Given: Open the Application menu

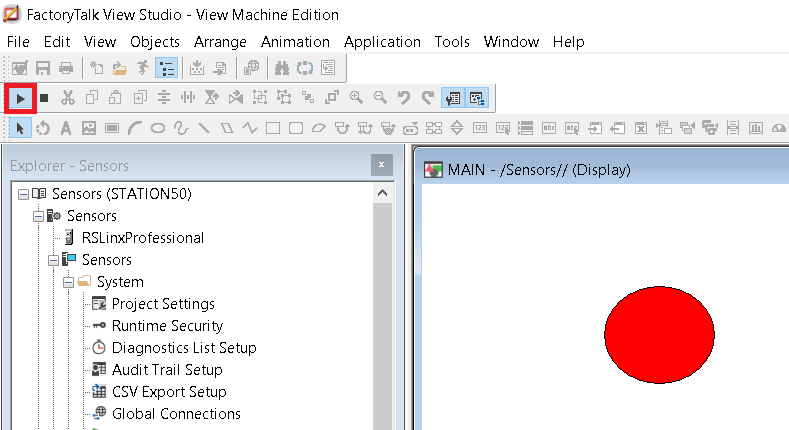Looking at the screenshot, I should [382, 42].
